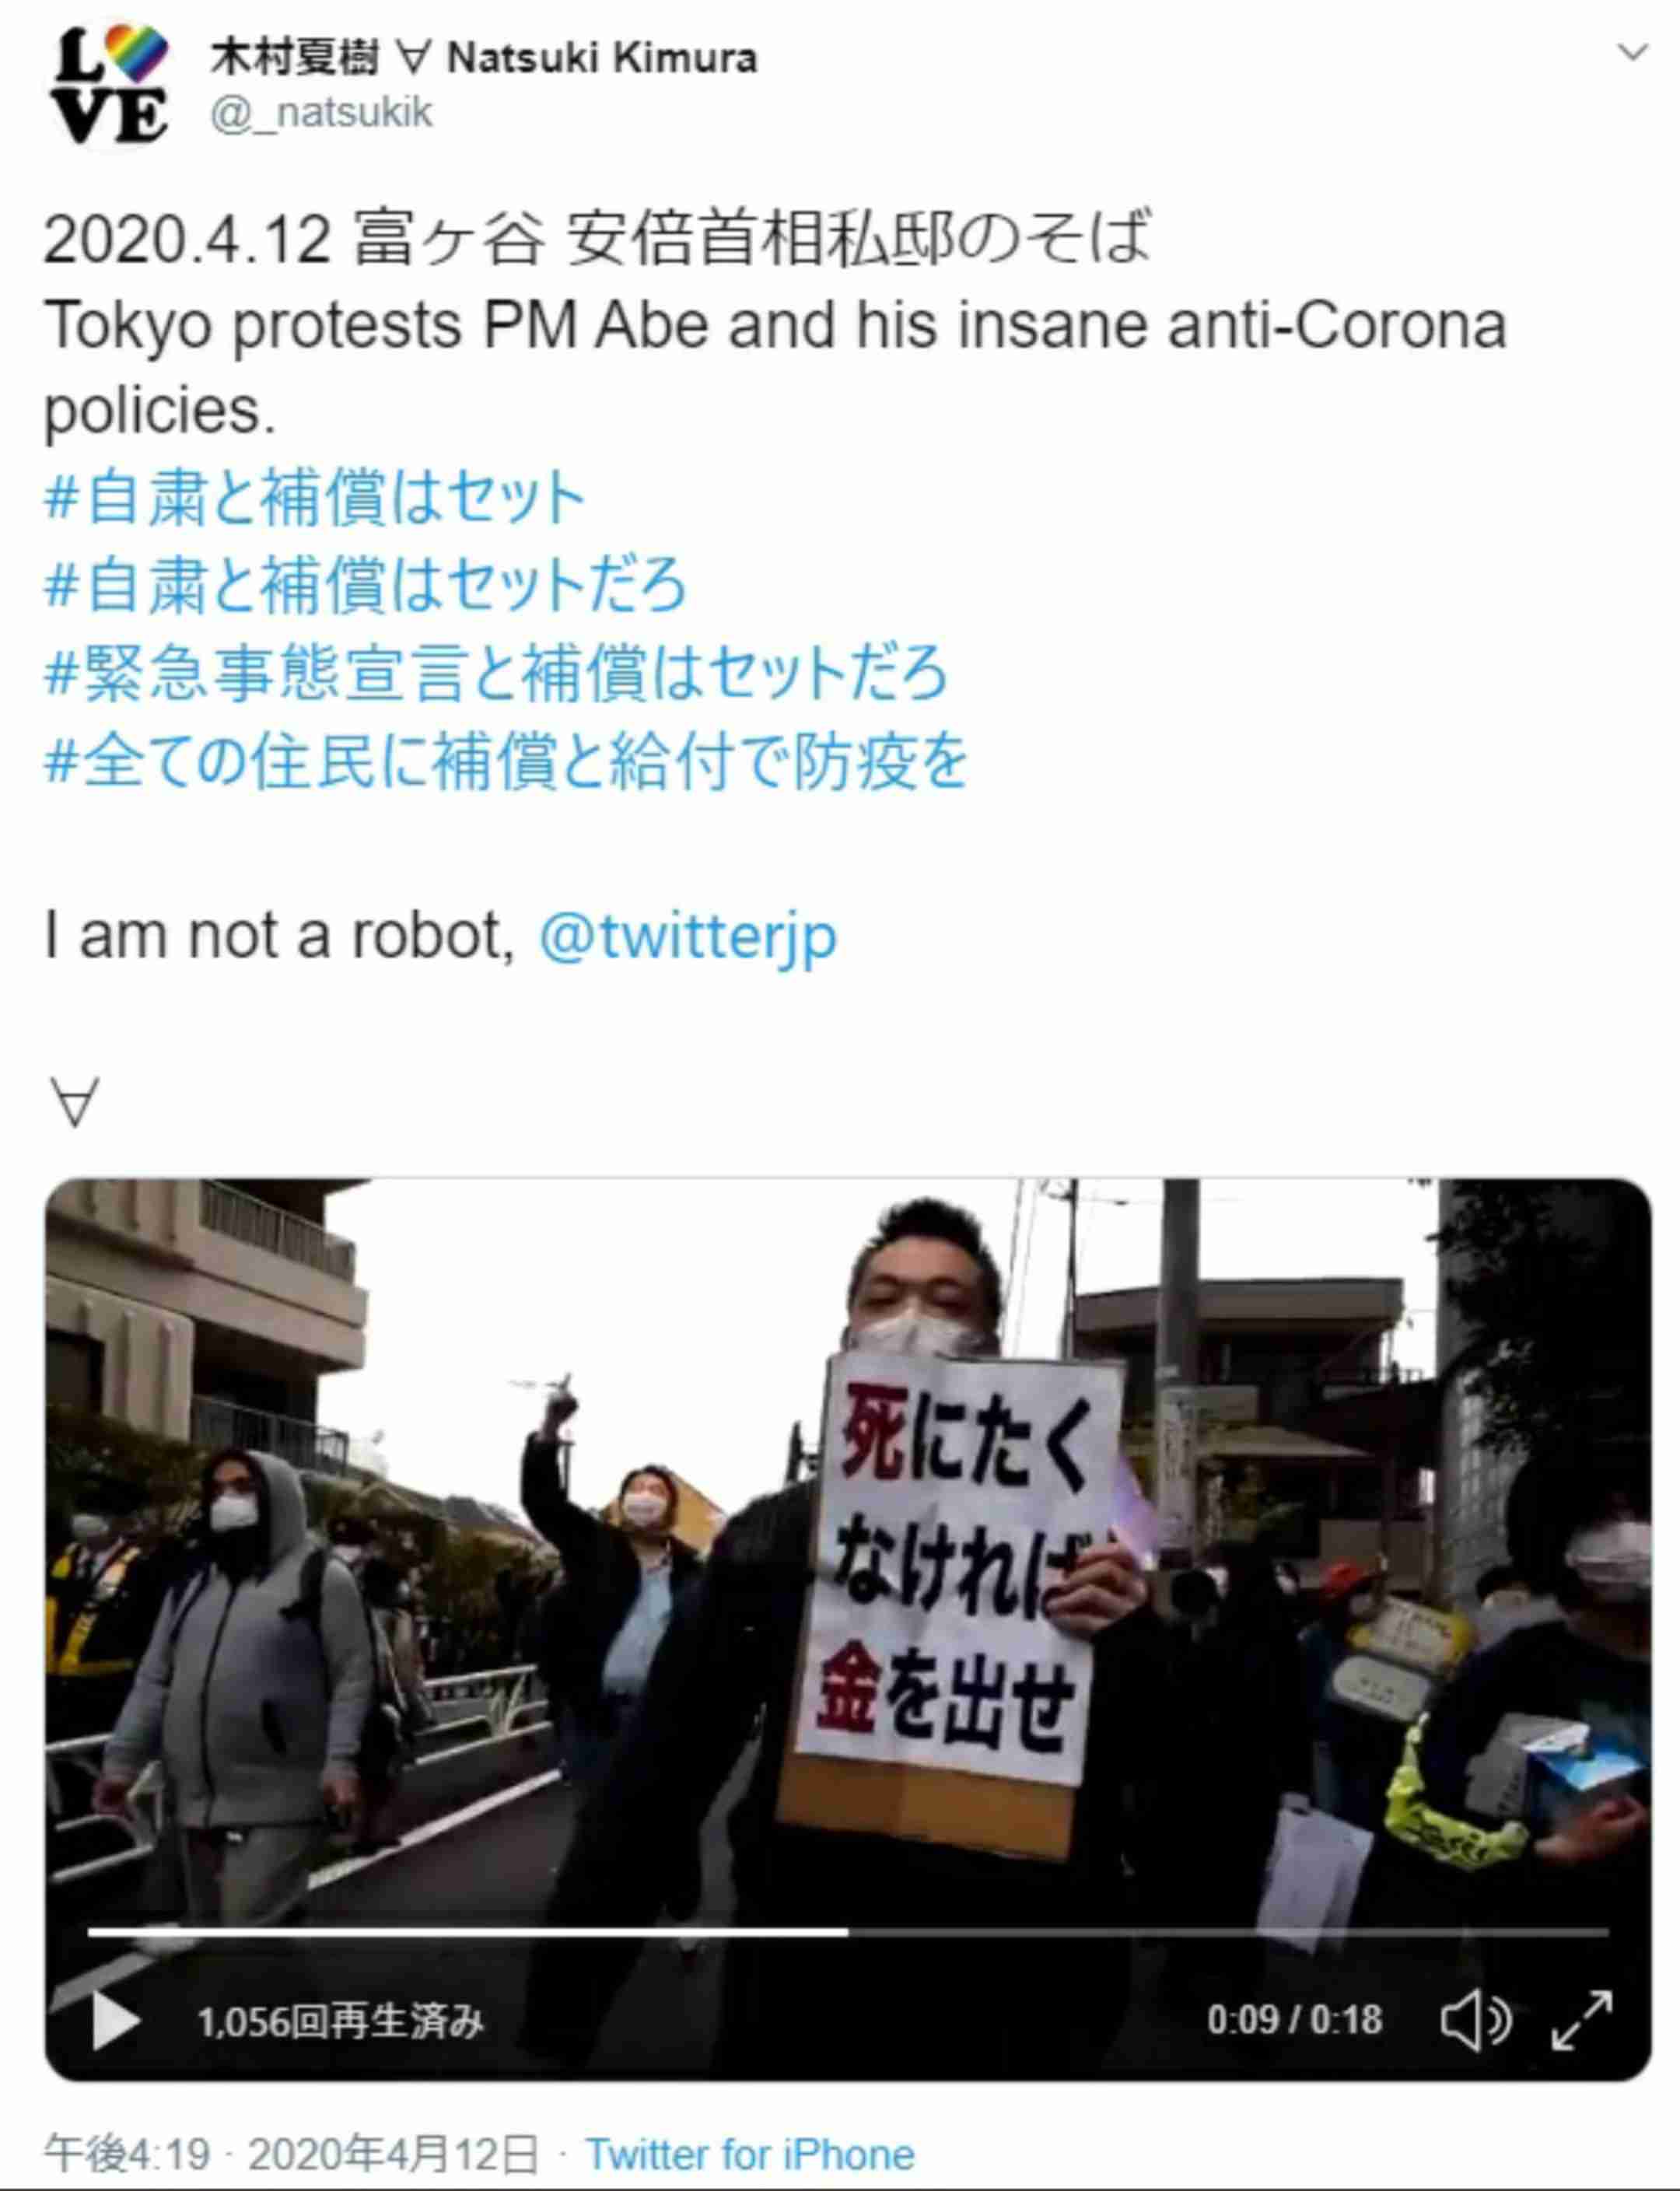The width and height of the screenshot is (1680, 2191).
Task: Open the tweet options chevron menu
Action: click(x=1632, y=52)
